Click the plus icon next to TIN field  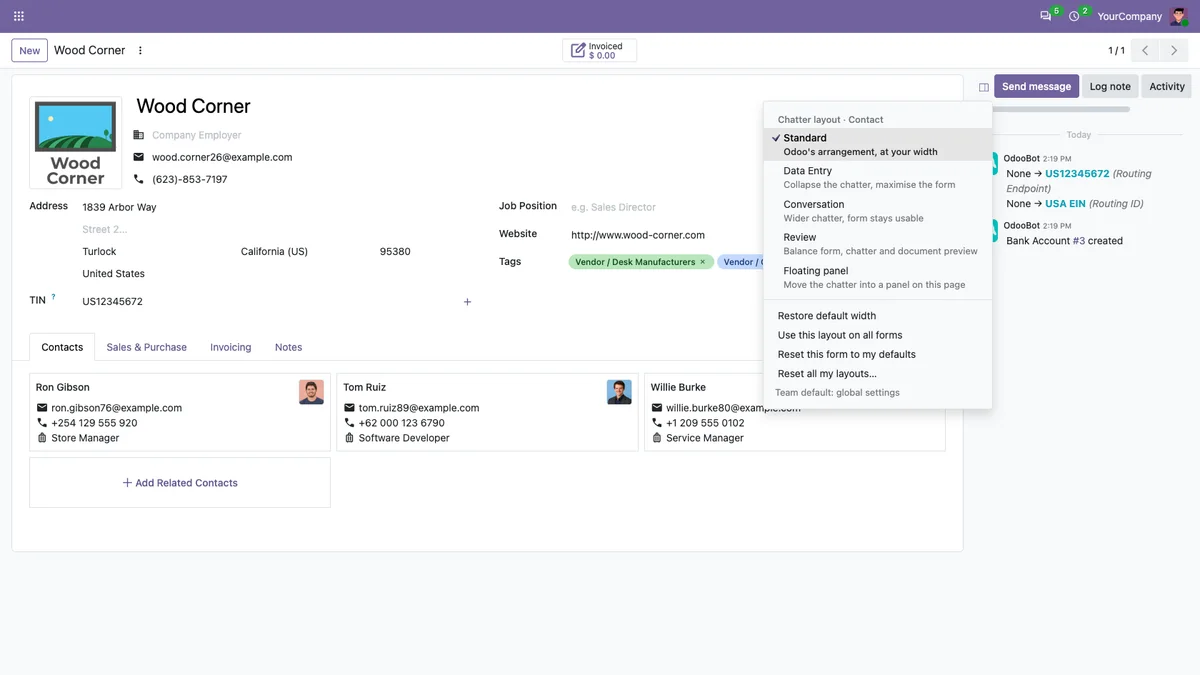[467, 302]
